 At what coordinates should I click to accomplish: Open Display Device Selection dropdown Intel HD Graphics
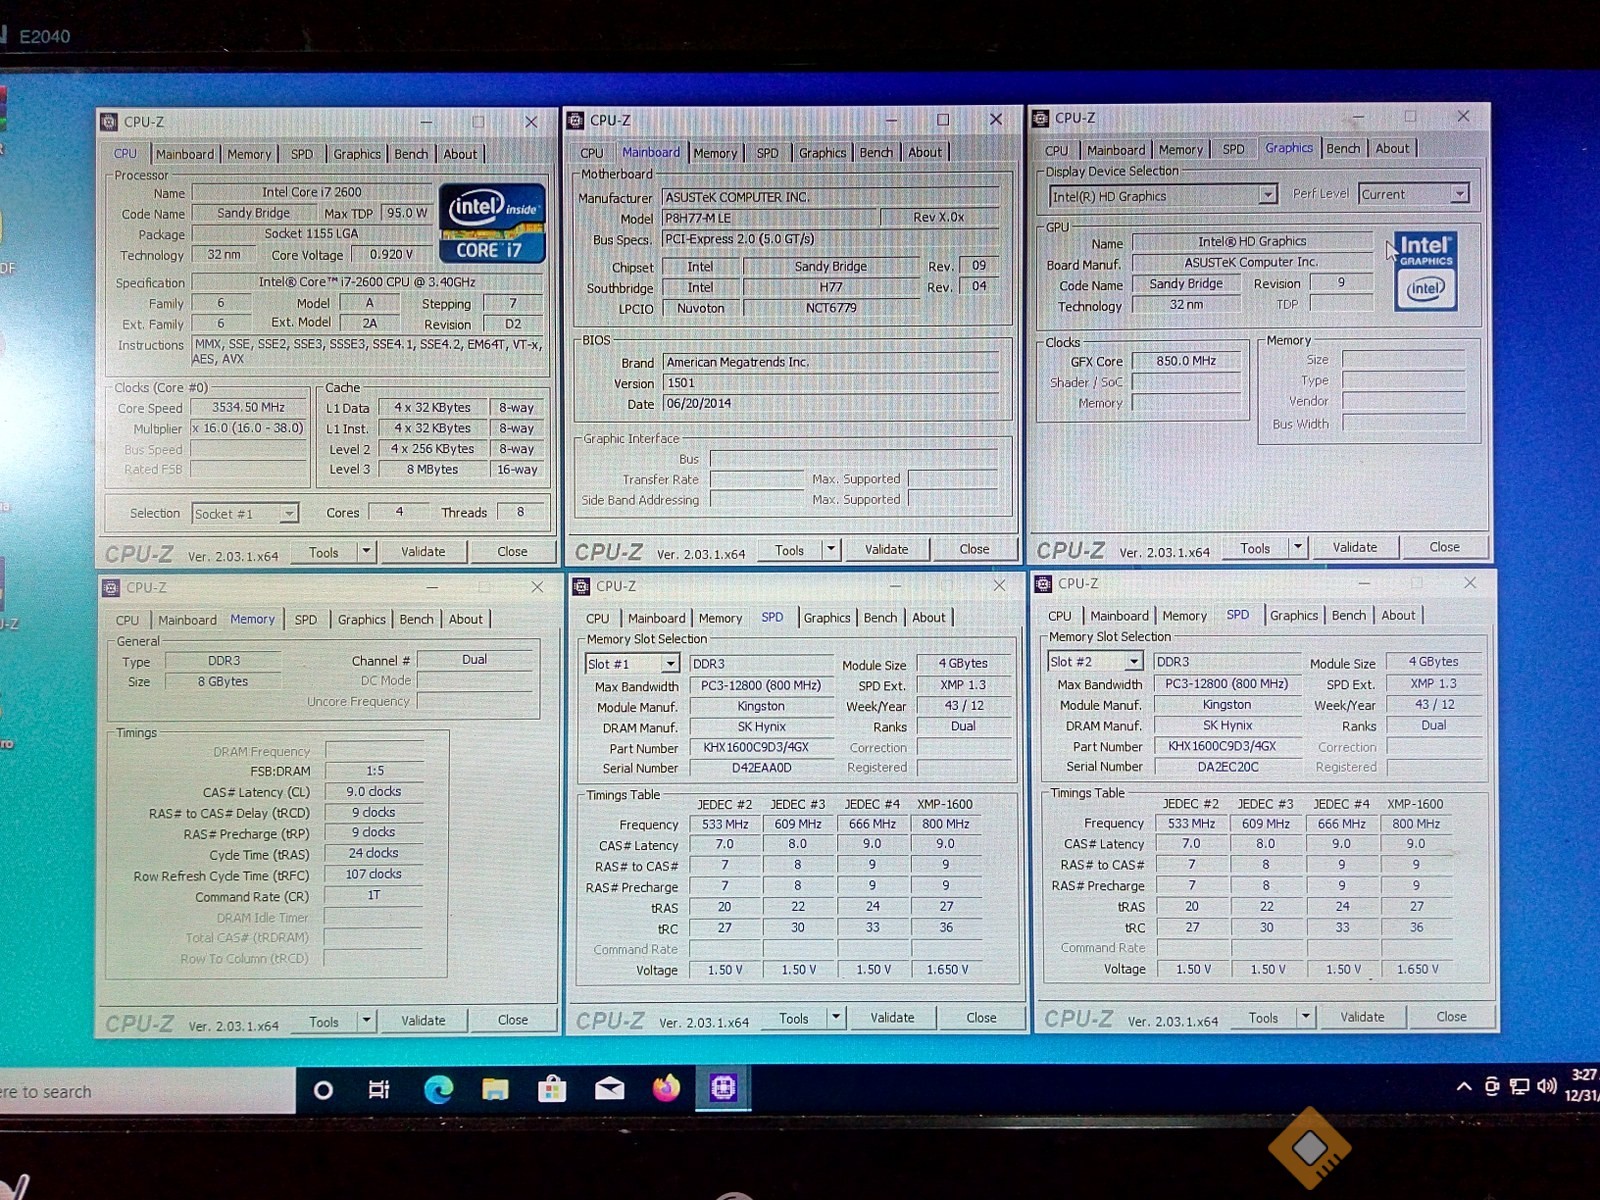[x=1163, y=196]
